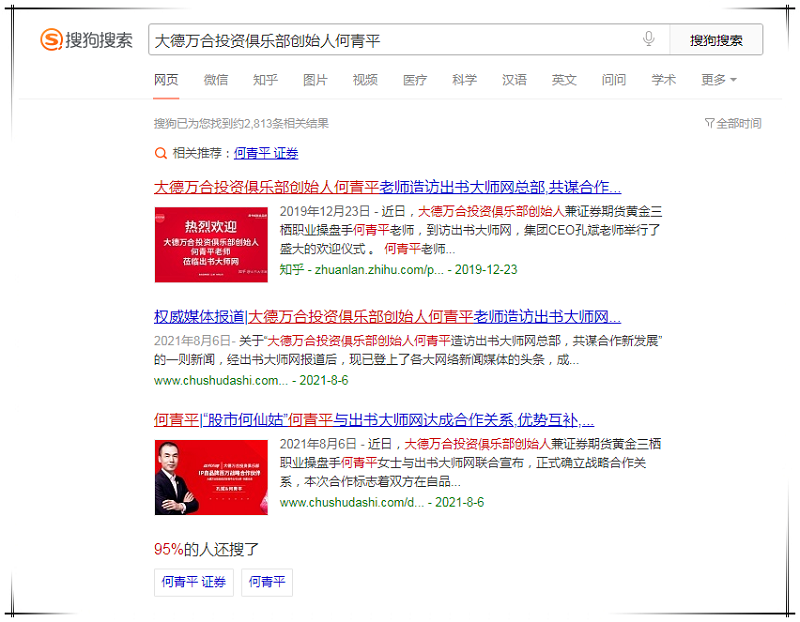Click the red 热烈欢迎 banner thumbnail
Image resolution: width=800 pixels, height=622 pixels.
point(211,244)
